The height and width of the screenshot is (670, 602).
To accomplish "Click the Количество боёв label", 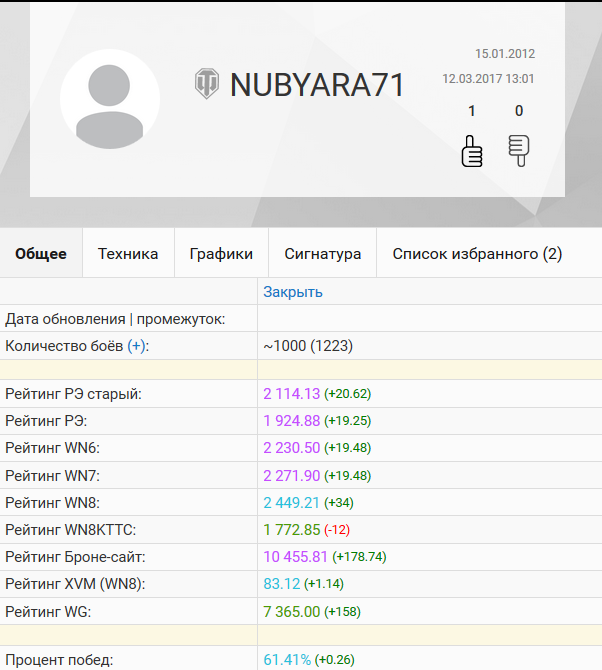I will click(x=64, y=346).
